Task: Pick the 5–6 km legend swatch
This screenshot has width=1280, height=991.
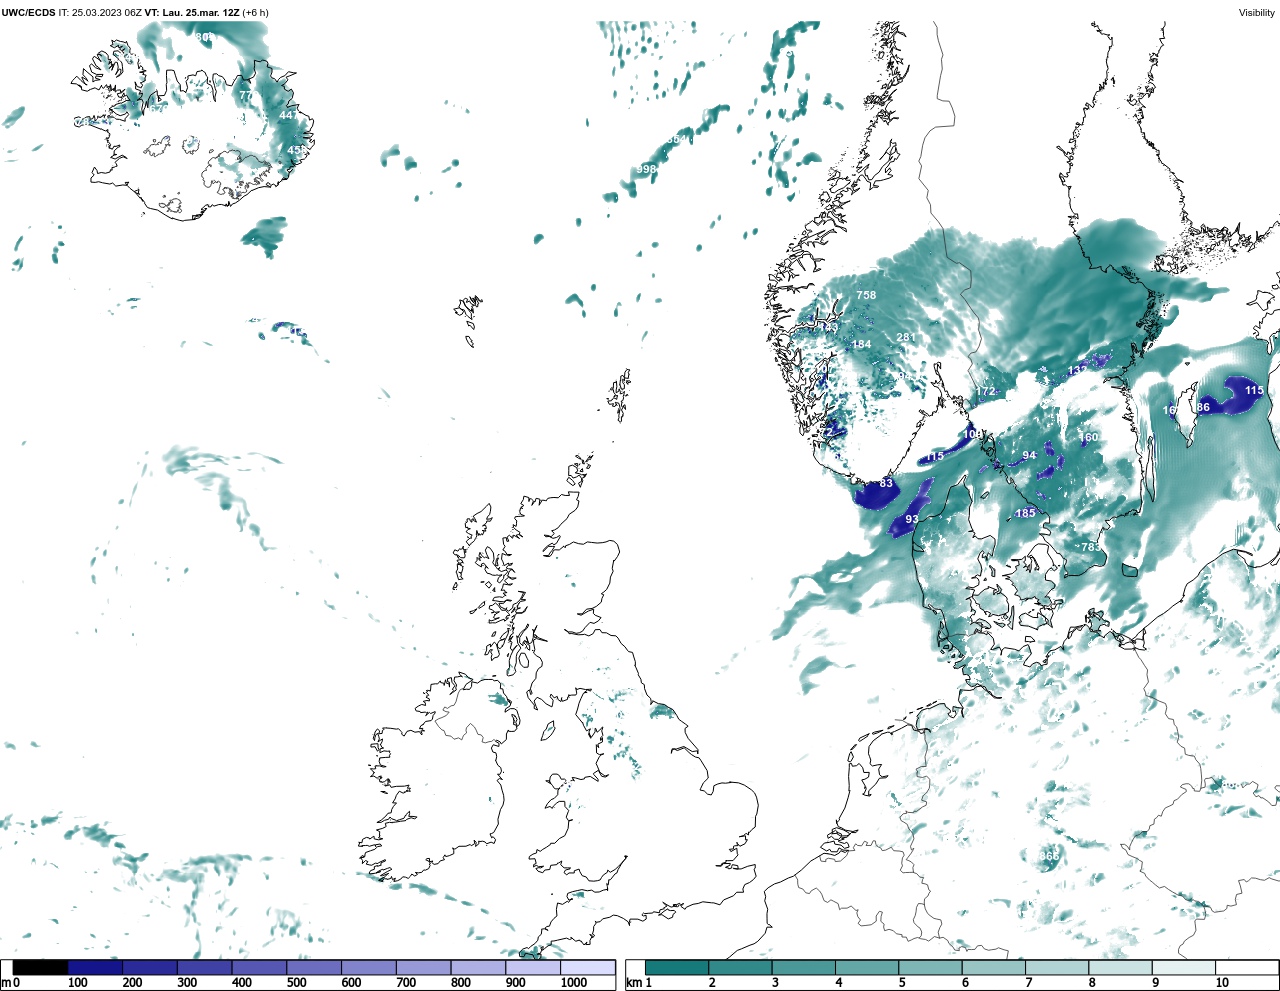Action: [x=930, y=967]
